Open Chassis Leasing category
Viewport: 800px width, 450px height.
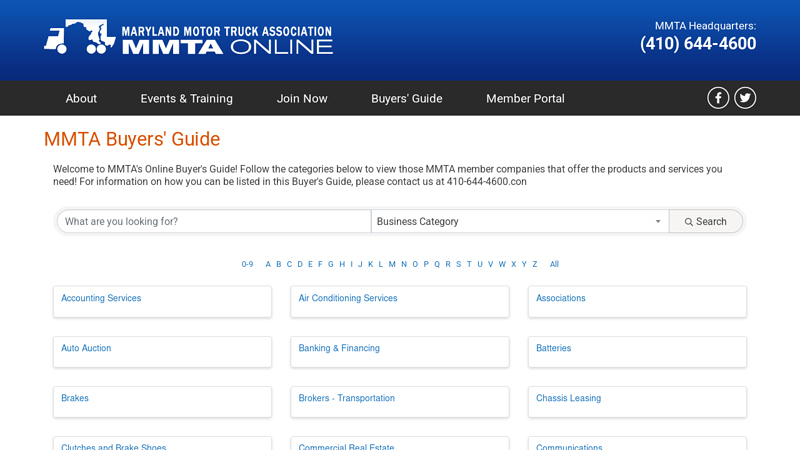(568, 398)
